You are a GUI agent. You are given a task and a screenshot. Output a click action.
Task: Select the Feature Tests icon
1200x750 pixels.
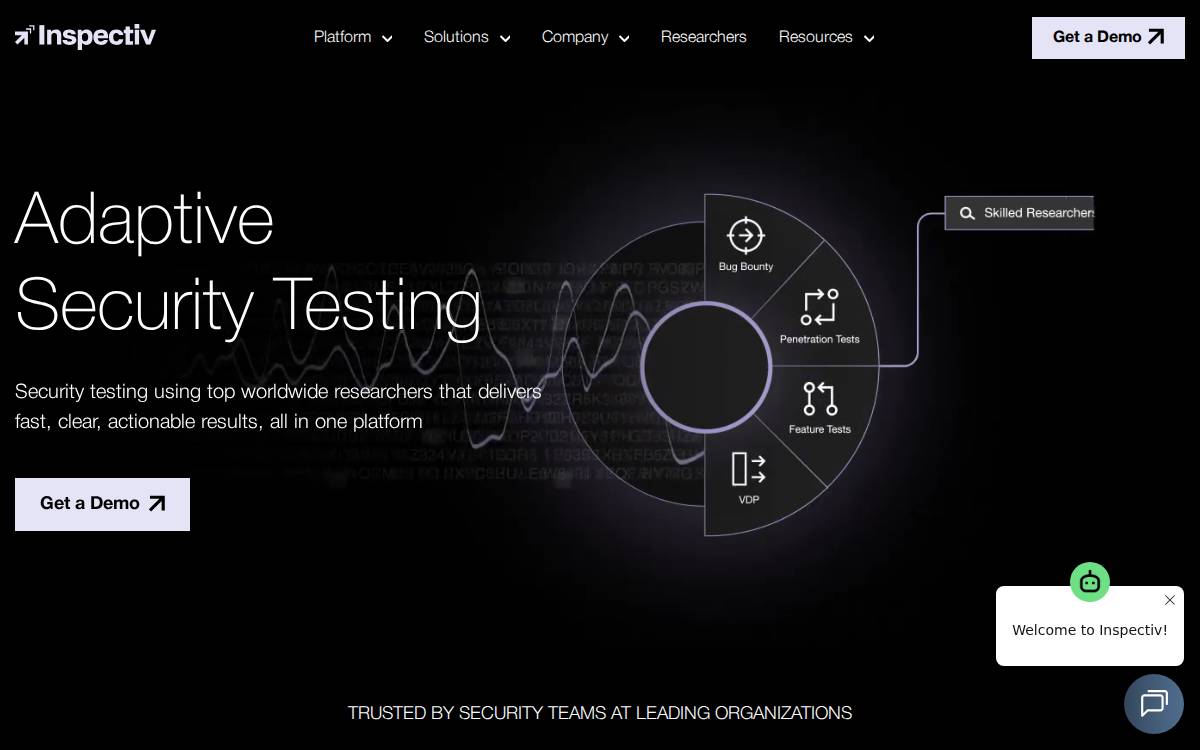820,398
